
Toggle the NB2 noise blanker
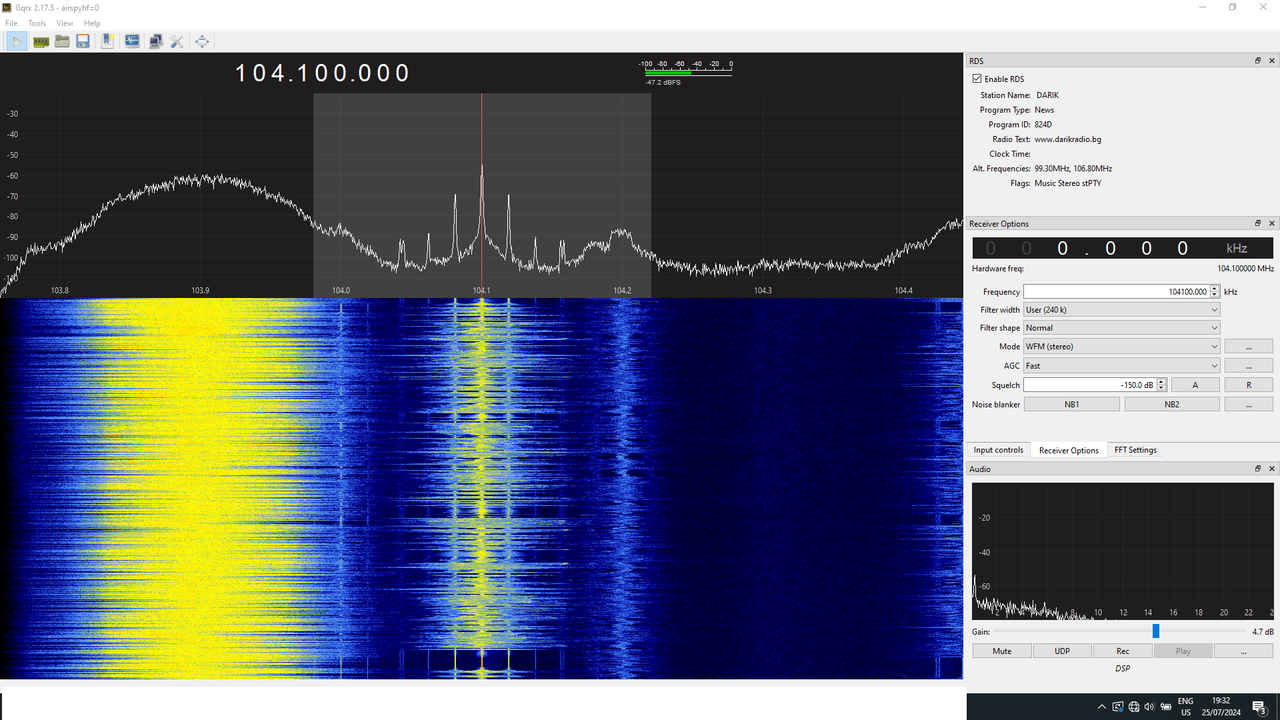click(1172, 404)
